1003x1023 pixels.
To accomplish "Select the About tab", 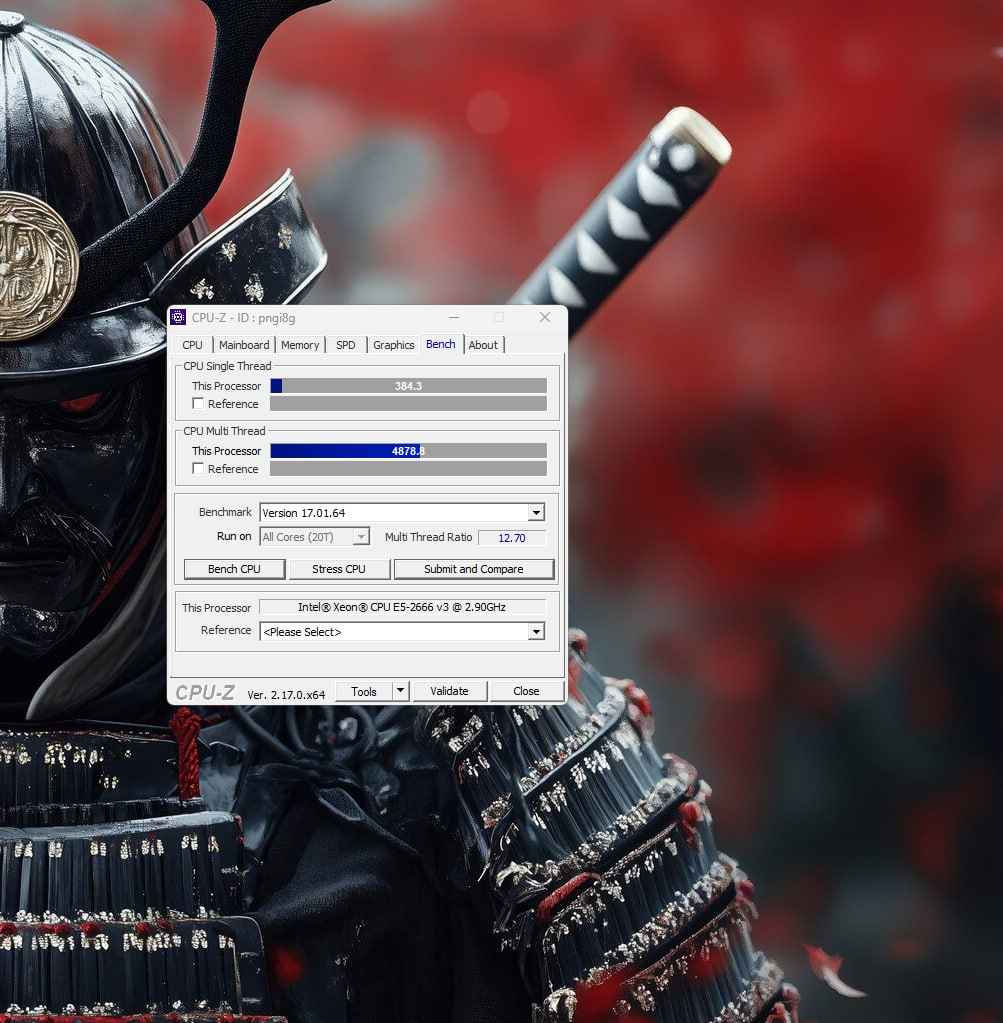I will [x=483, y=344].
